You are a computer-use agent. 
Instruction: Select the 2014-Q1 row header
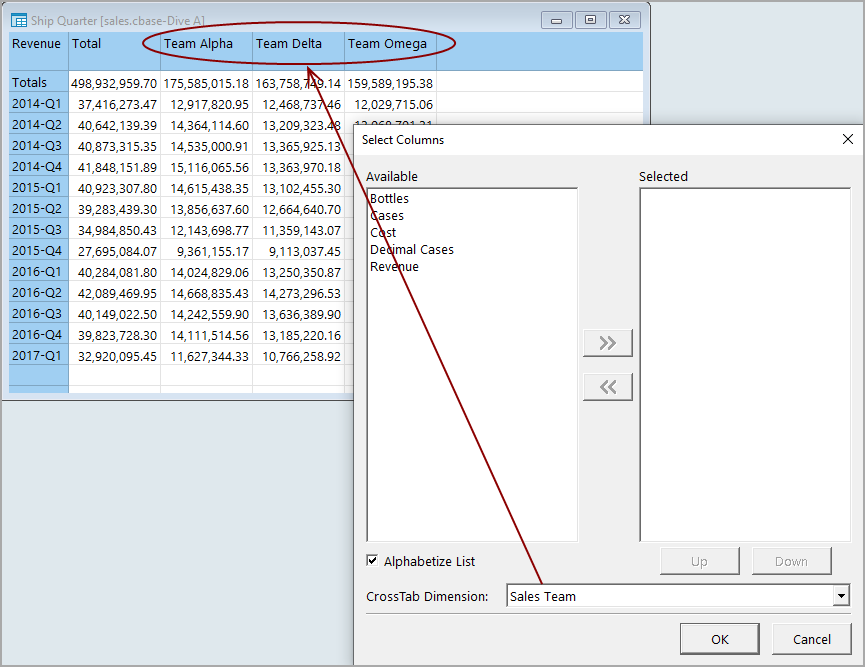[x=38, y=104]
